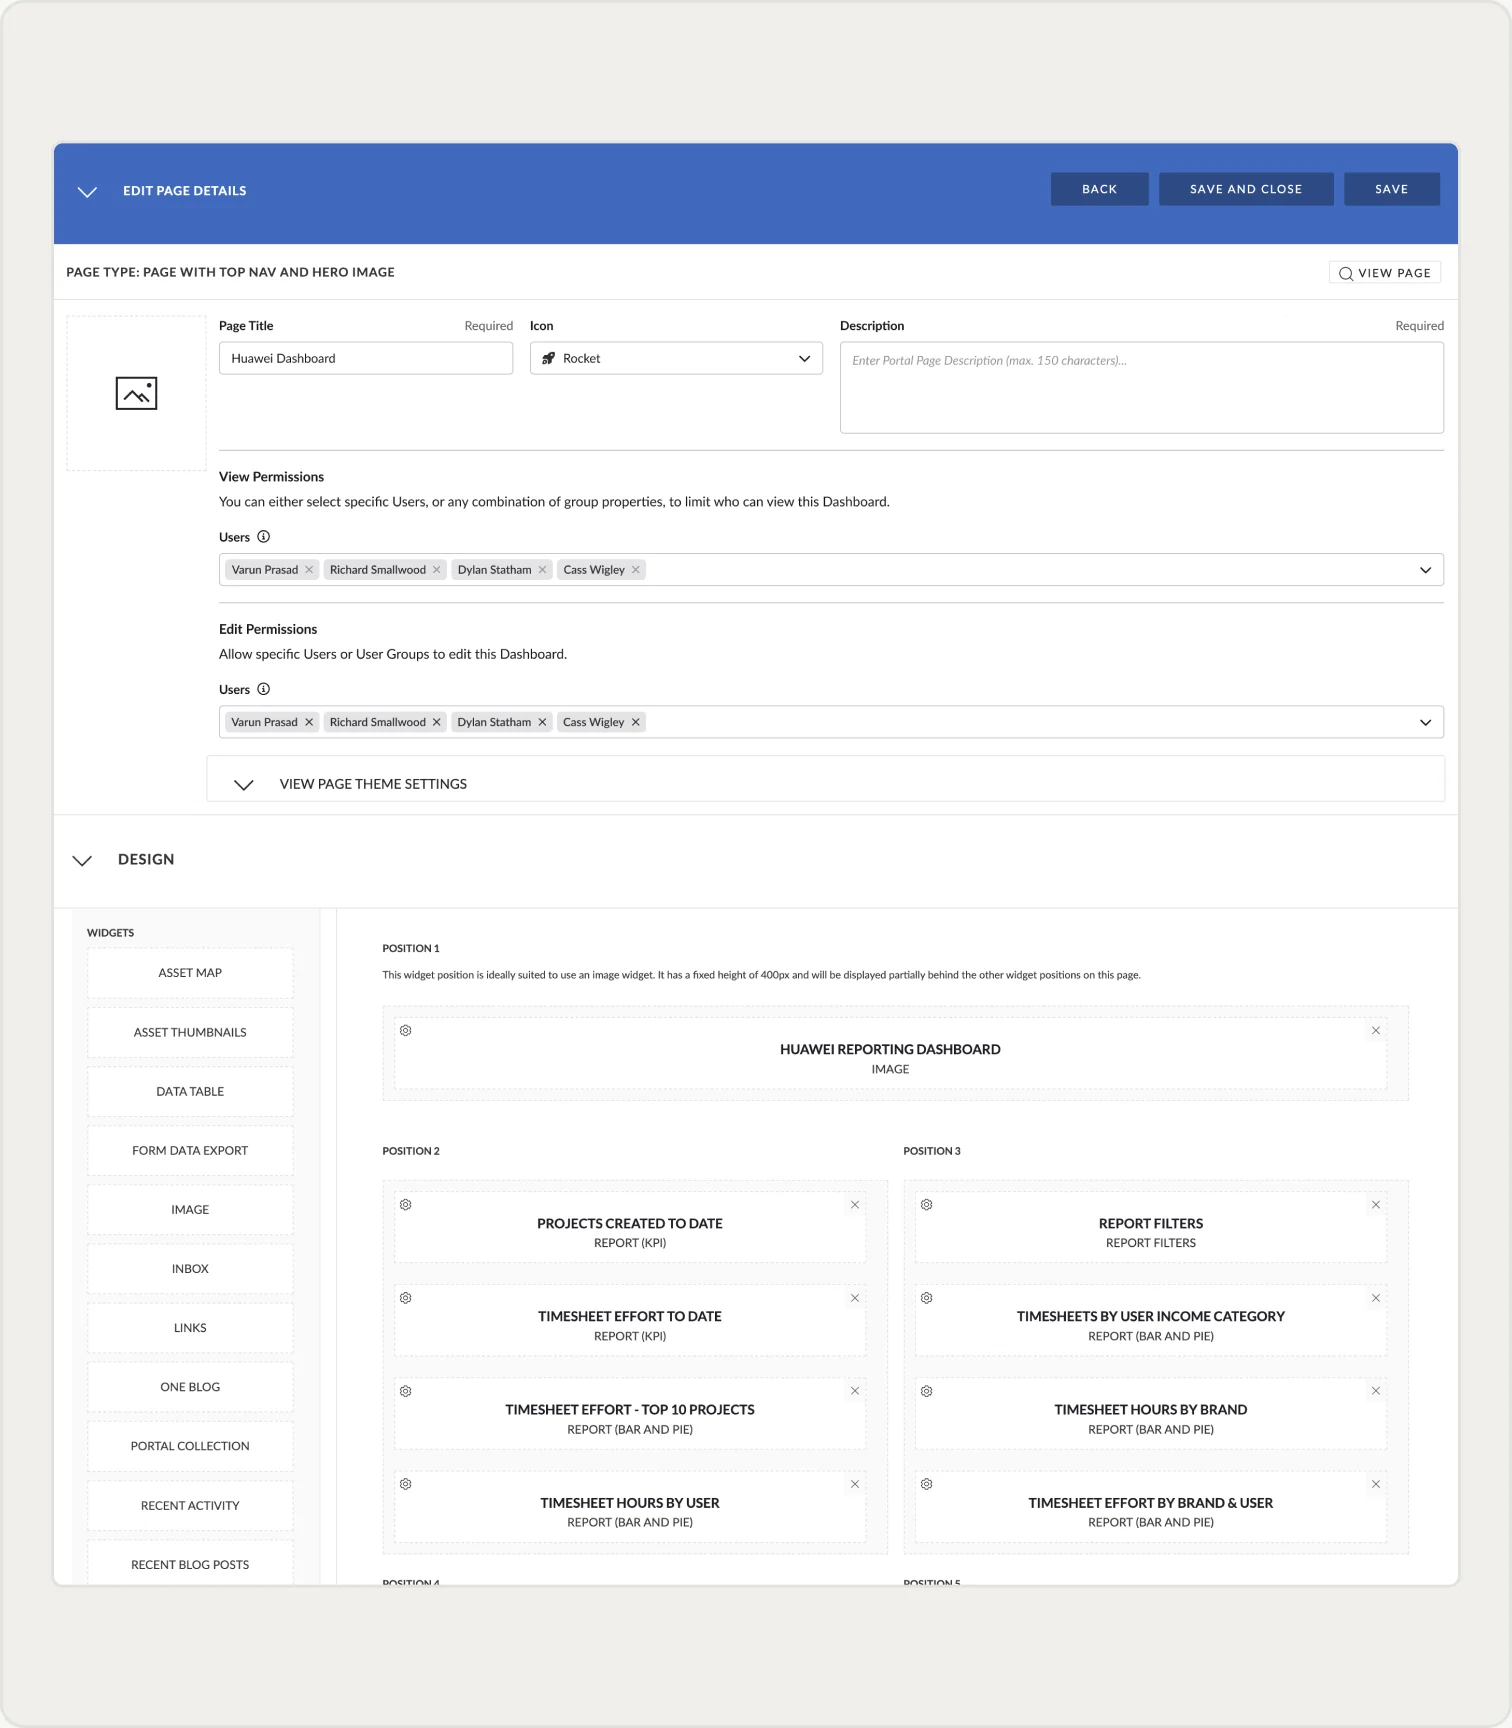The image size is (1512, 1728).
Task: Open settings gear for Timesheet Effort - Top 10 Projects
Action: (406, 1391)
